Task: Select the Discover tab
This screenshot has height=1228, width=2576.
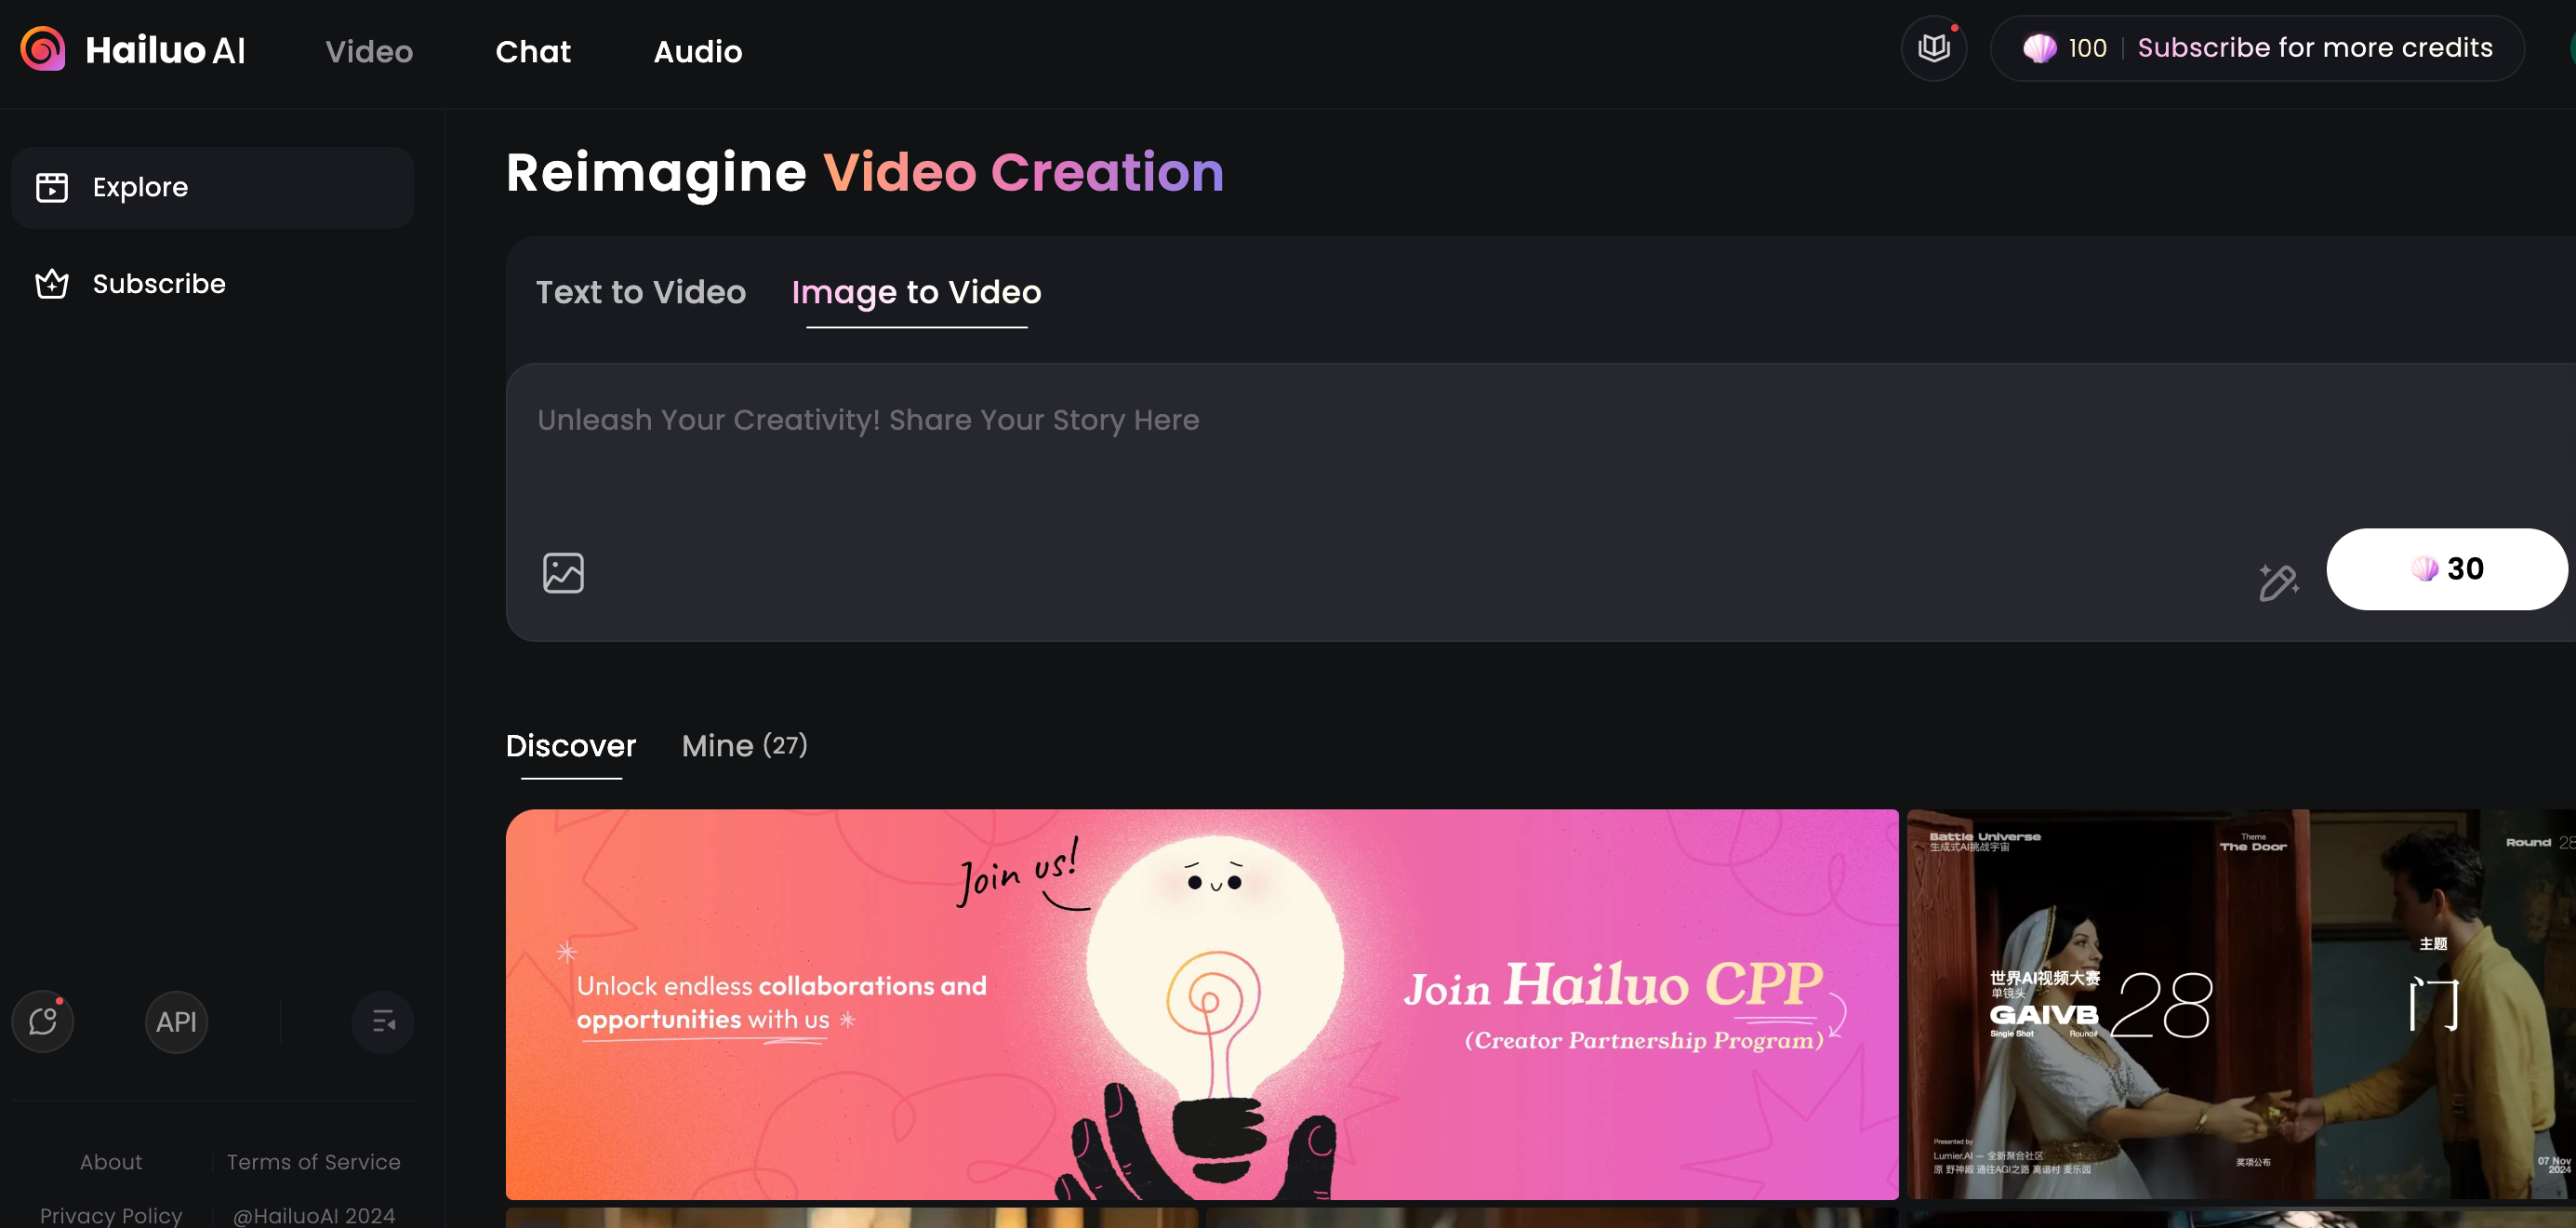Action: coord(570,746)
